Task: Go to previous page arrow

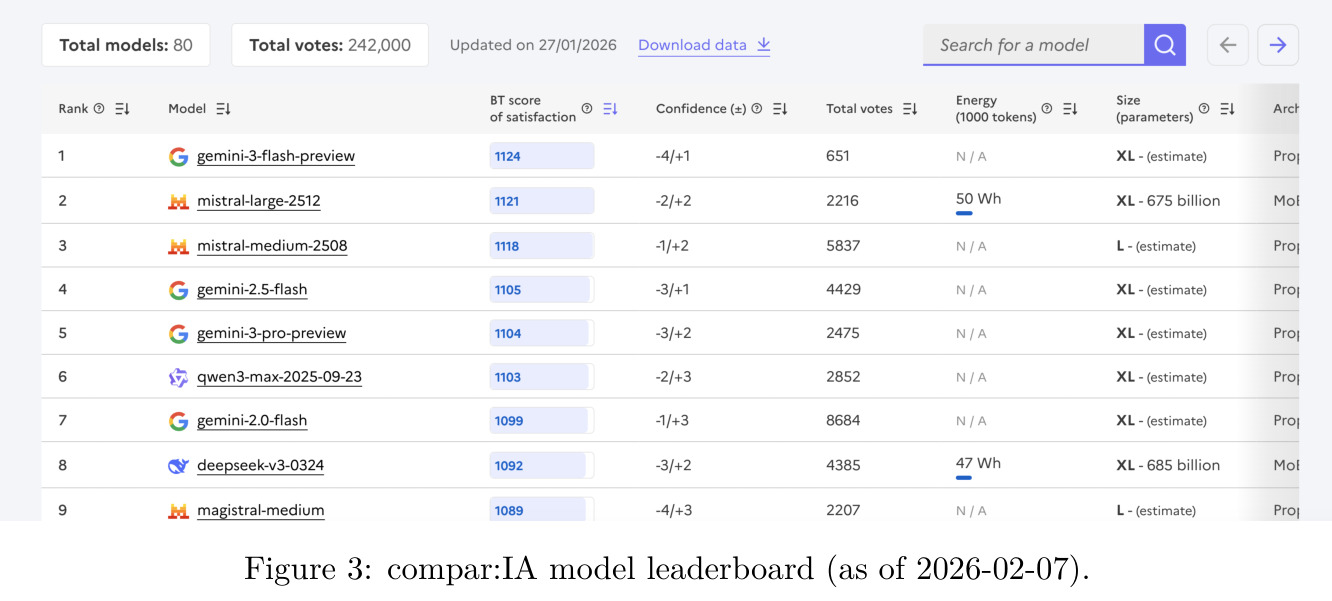Action: [1228, 45]
